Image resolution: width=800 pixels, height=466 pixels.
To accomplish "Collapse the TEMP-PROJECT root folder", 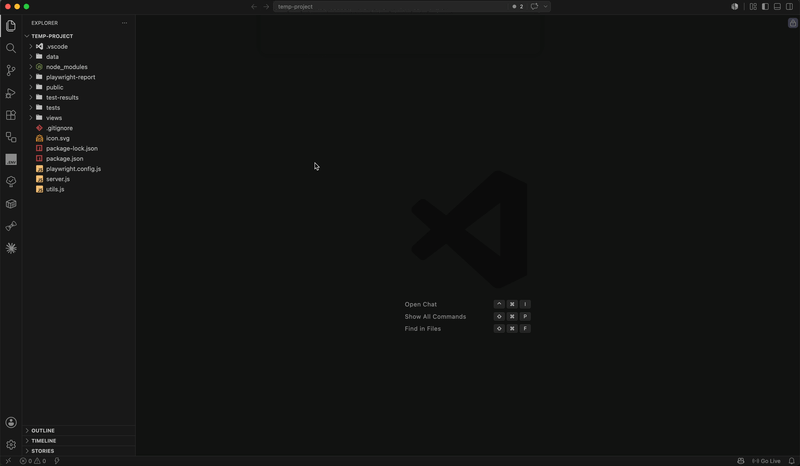I will (x=79, y=36).
